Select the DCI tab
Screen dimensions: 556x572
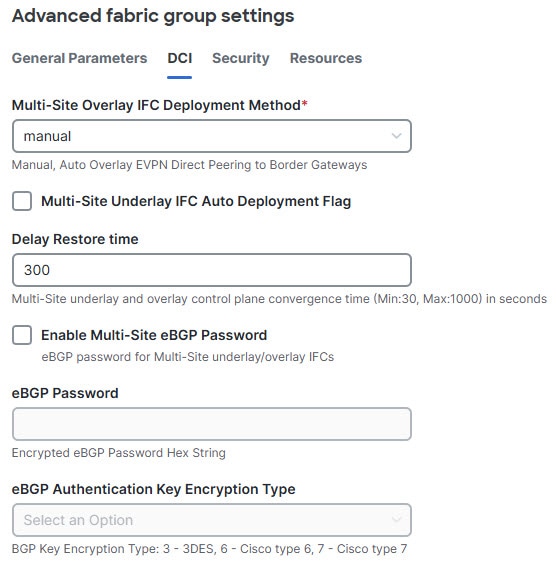point(179,58)
